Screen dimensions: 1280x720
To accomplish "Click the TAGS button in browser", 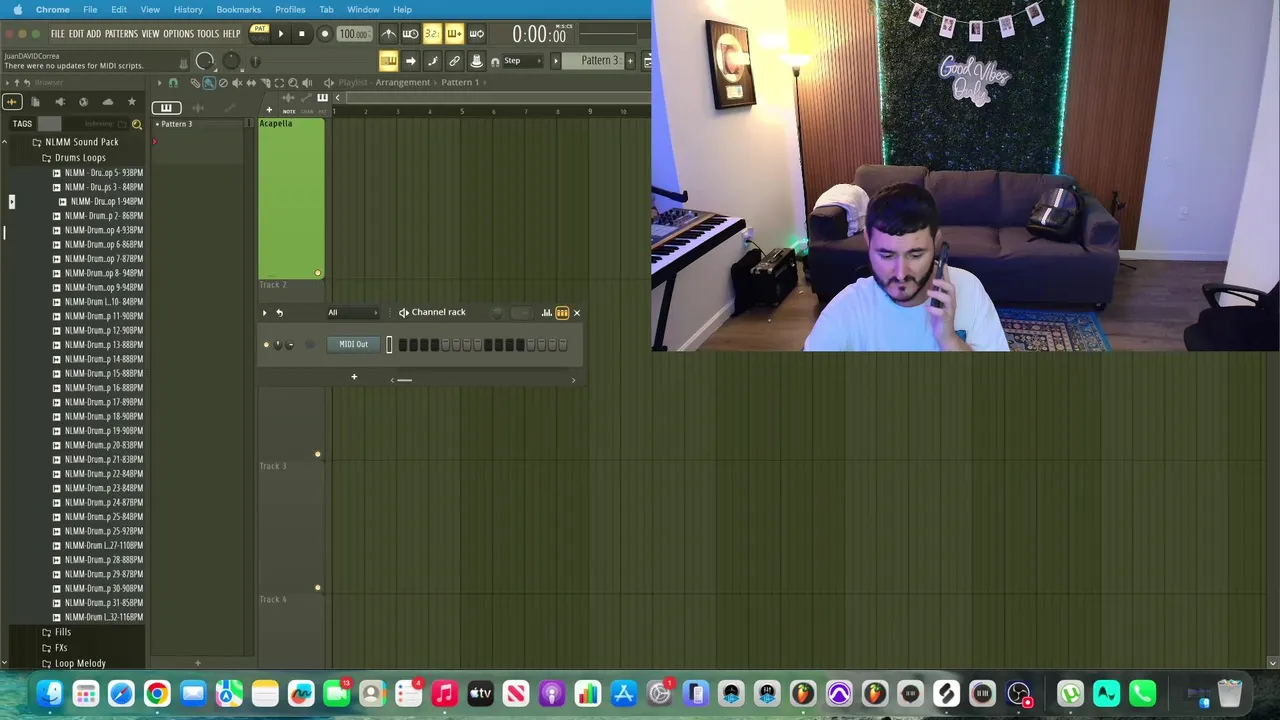I will [22, 124].
